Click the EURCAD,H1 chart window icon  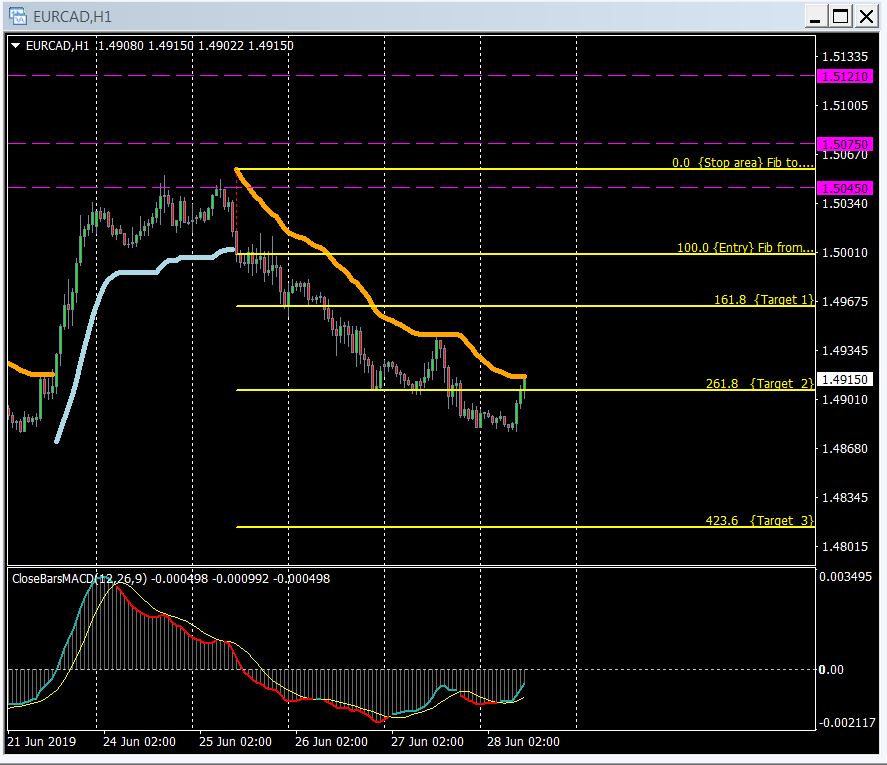[18, 16]
